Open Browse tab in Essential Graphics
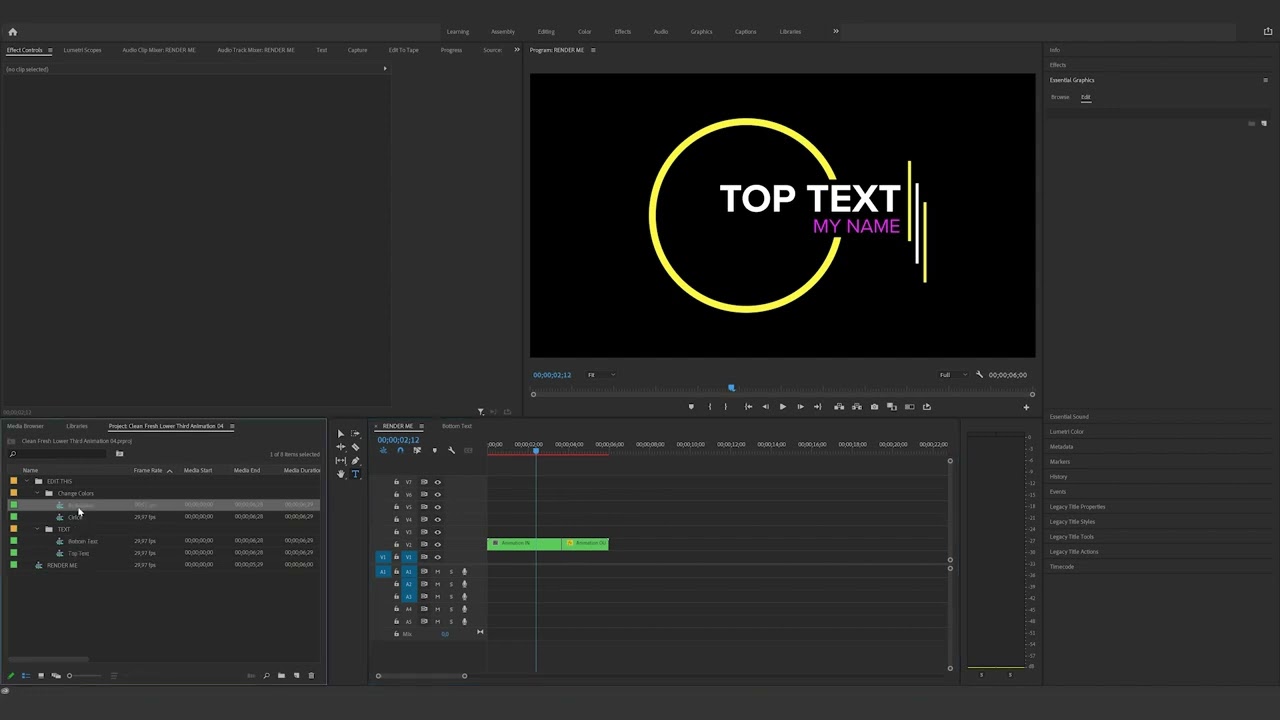The height and width of the screenshot is (720, 1280). coord(1060,97)
